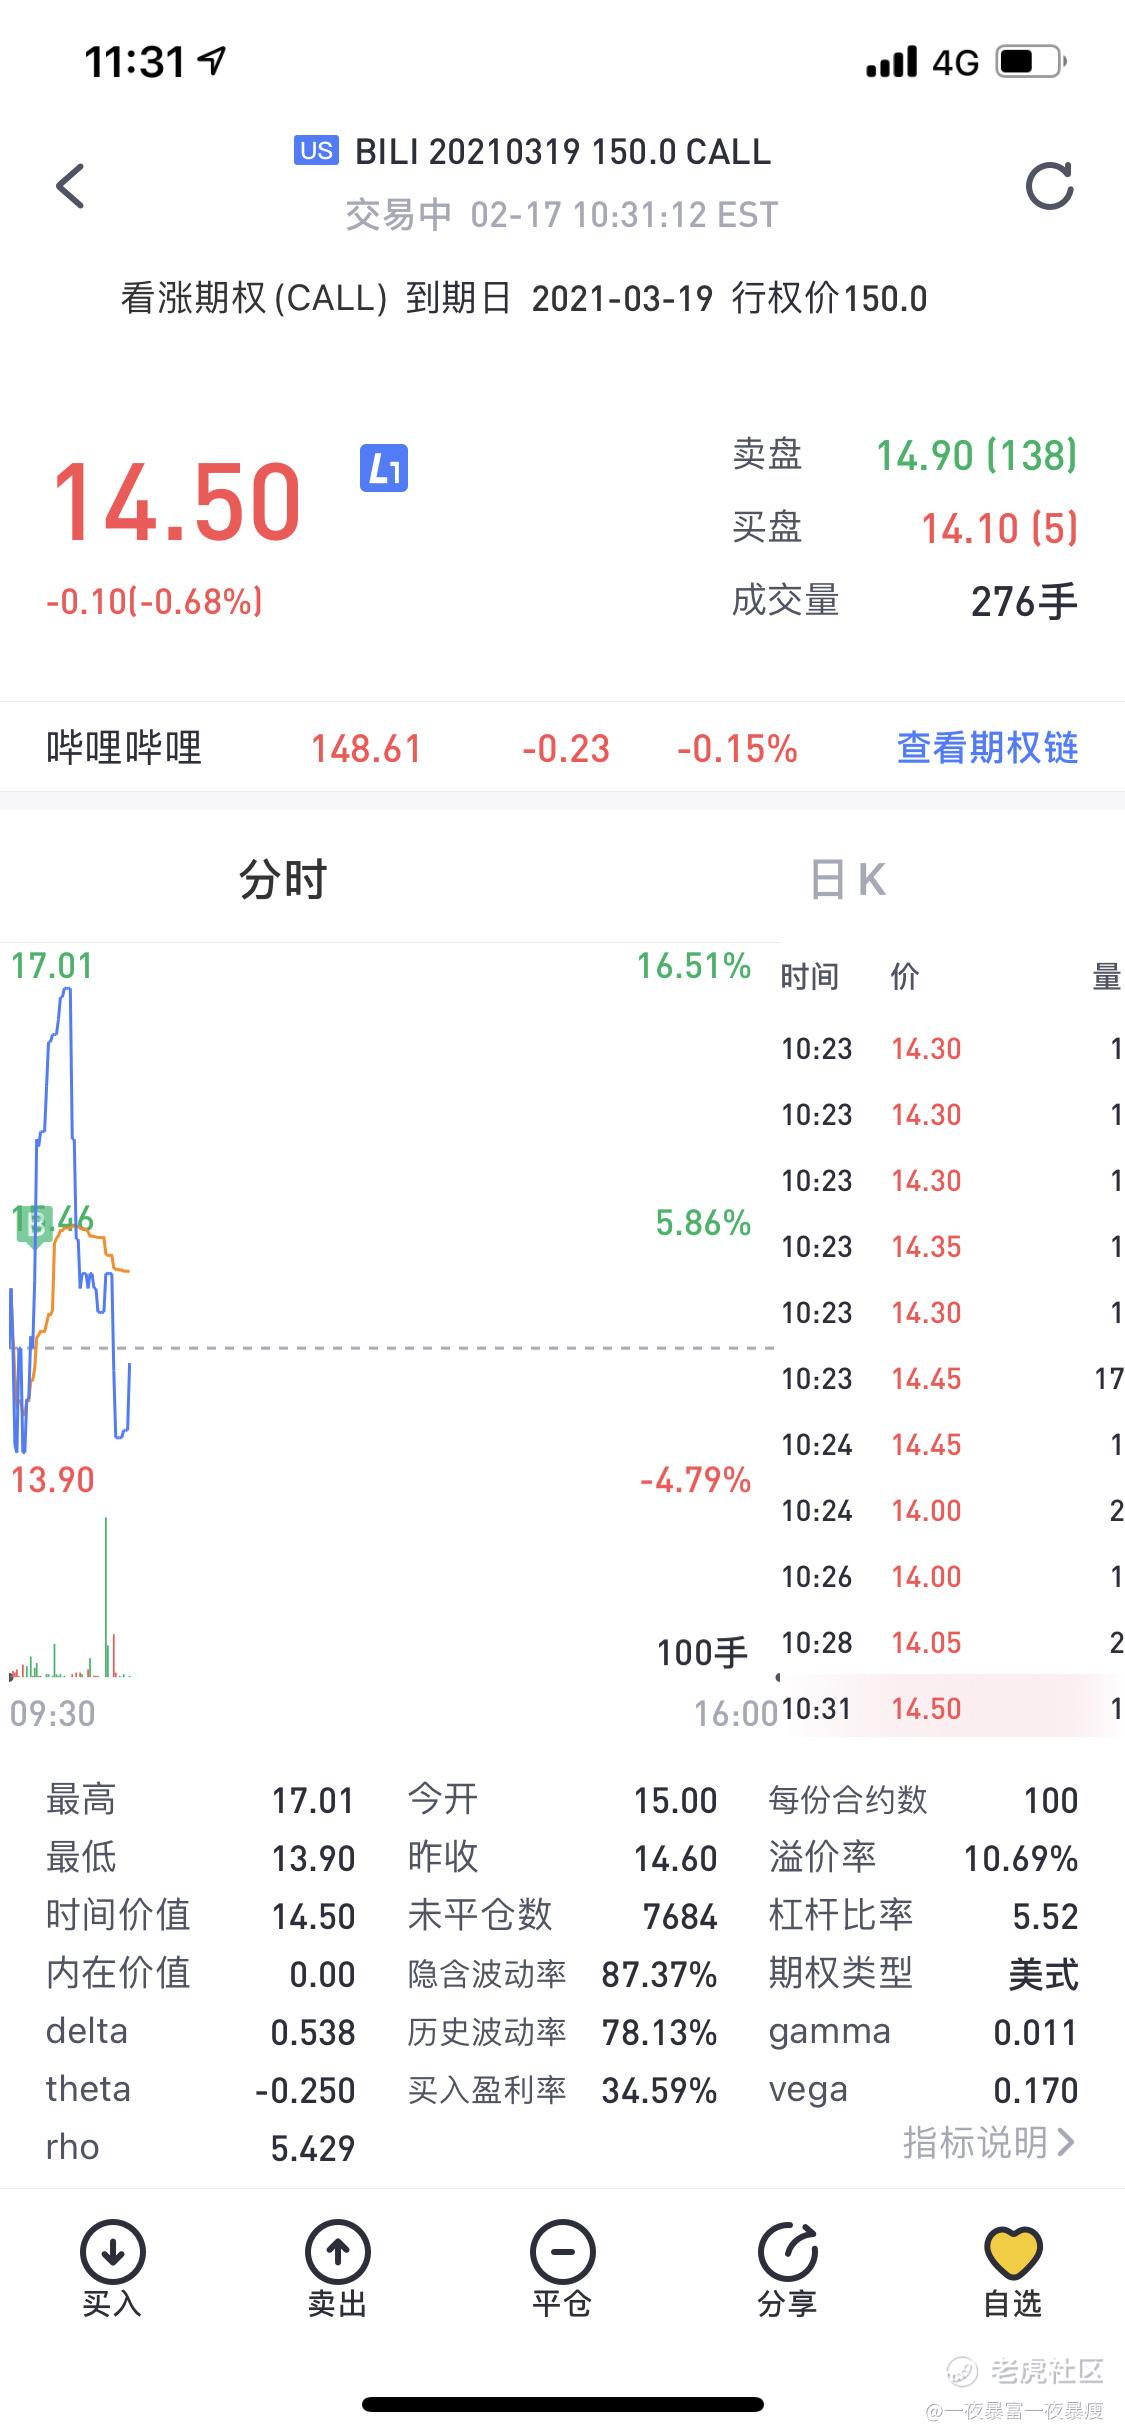Select the 分时 intraday tab
This screenshot has height=2436, width=1125.
[283, 881]
